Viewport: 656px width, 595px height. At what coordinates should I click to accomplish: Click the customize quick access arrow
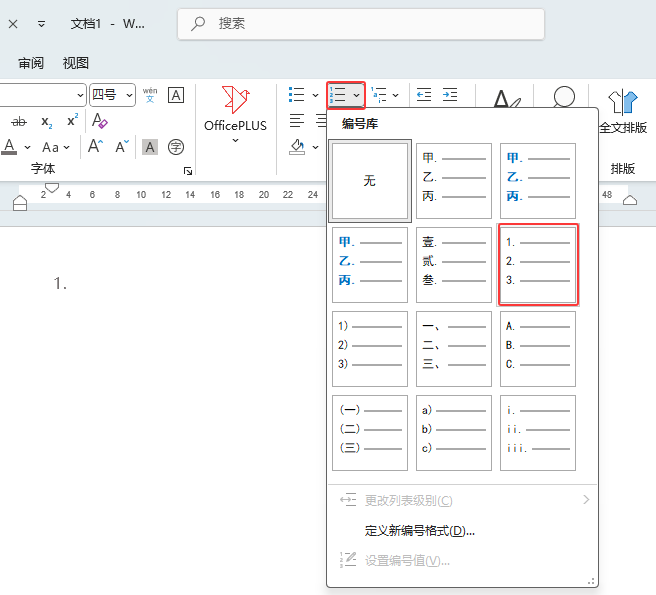pos(41,24)
